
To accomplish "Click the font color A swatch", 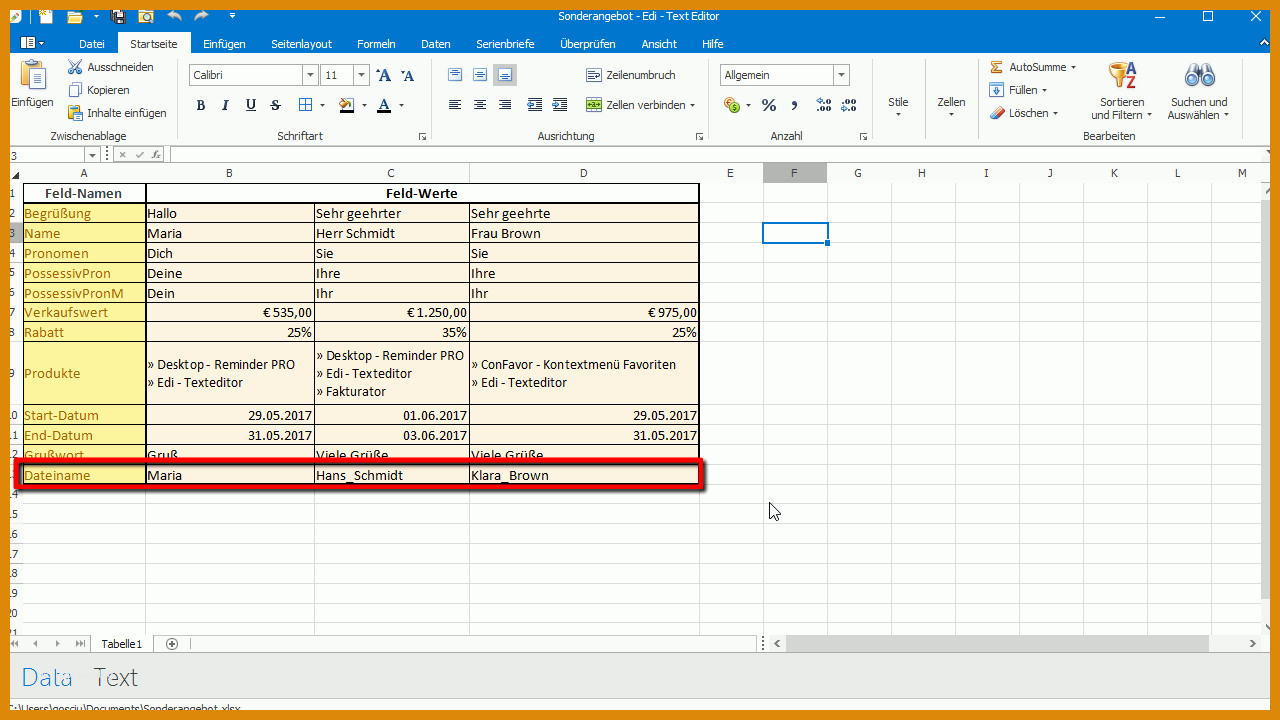I will tap(384, 105).
